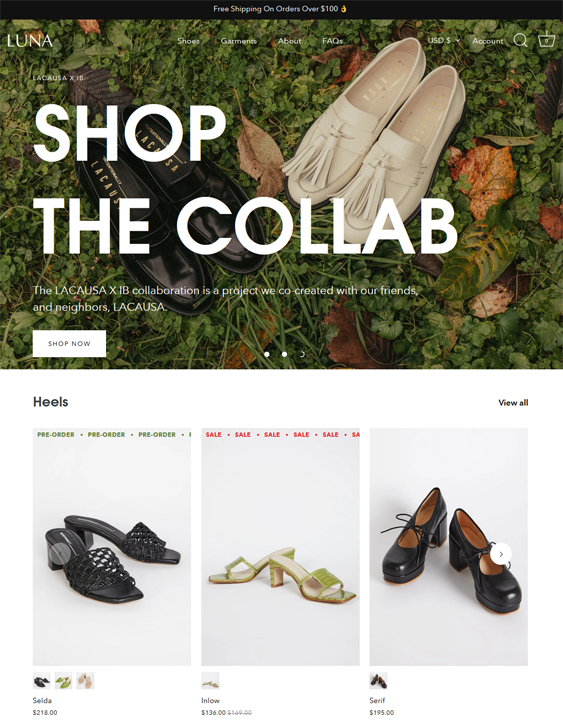Open the shopping cart basket icon
Viewport: 563px width, 727px height.
point(547,39)
